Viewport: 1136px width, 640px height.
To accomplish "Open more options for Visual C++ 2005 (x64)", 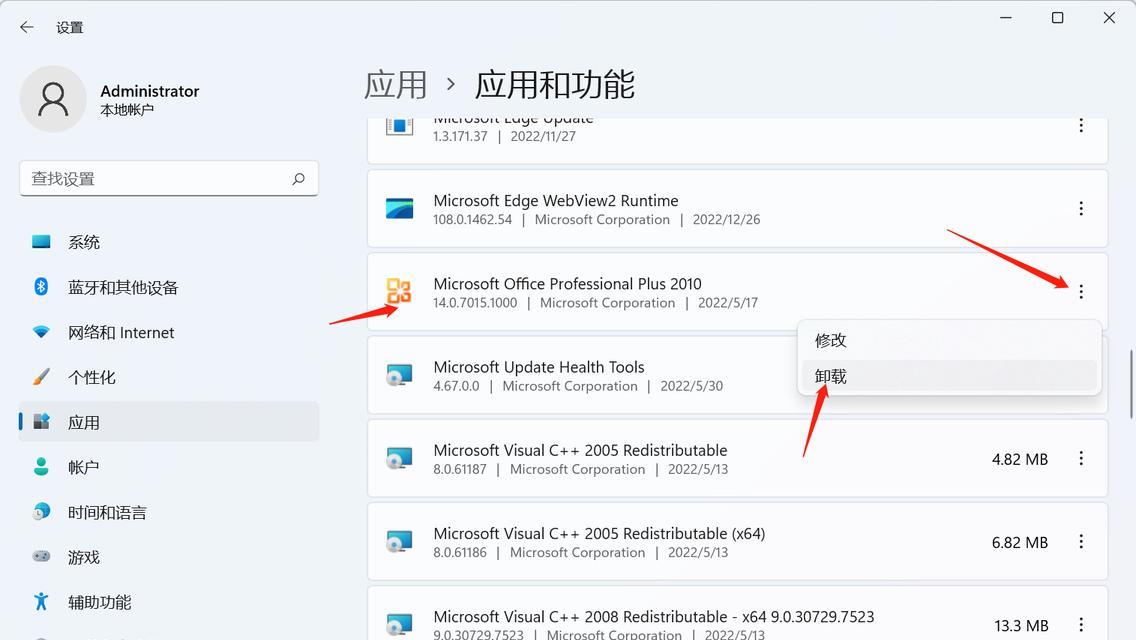I will click(1081, 541).
